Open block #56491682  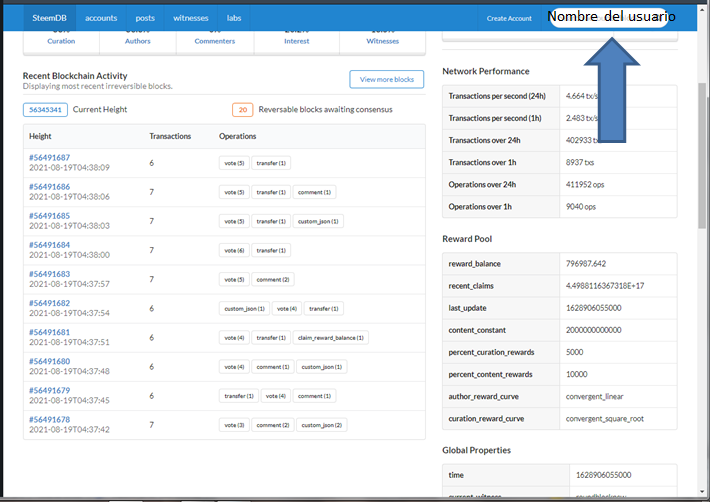[x=49, y=303]
